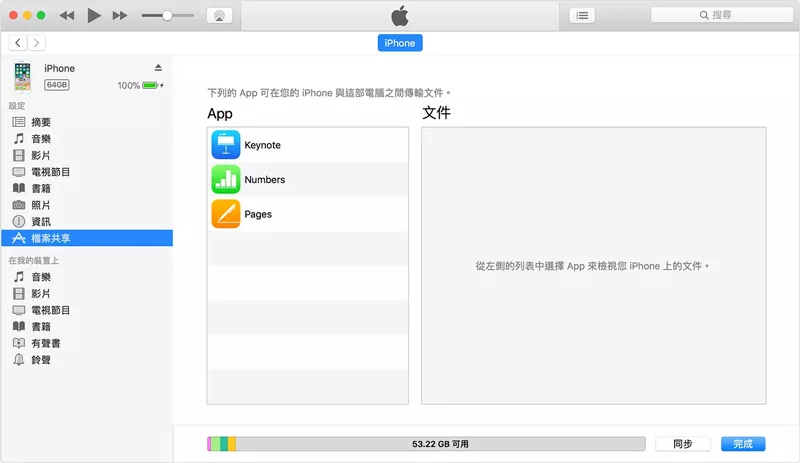Rewind to the previous track
This screenshot has height=463, width=800.
coord(67,16)
